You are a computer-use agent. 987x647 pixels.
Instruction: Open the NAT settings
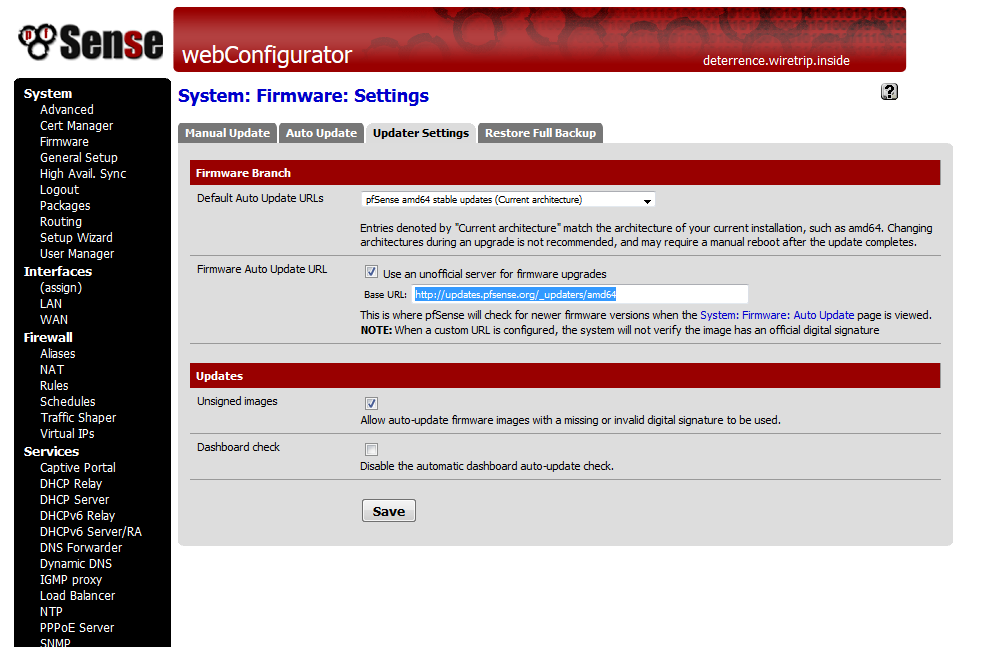52,369
